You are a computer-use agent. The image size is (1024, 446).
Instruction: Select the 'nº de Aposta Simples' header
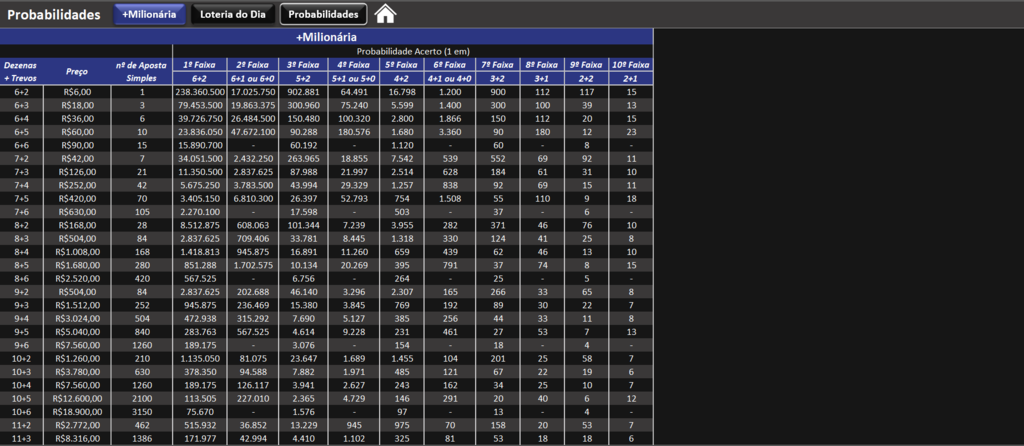point(142,71)
